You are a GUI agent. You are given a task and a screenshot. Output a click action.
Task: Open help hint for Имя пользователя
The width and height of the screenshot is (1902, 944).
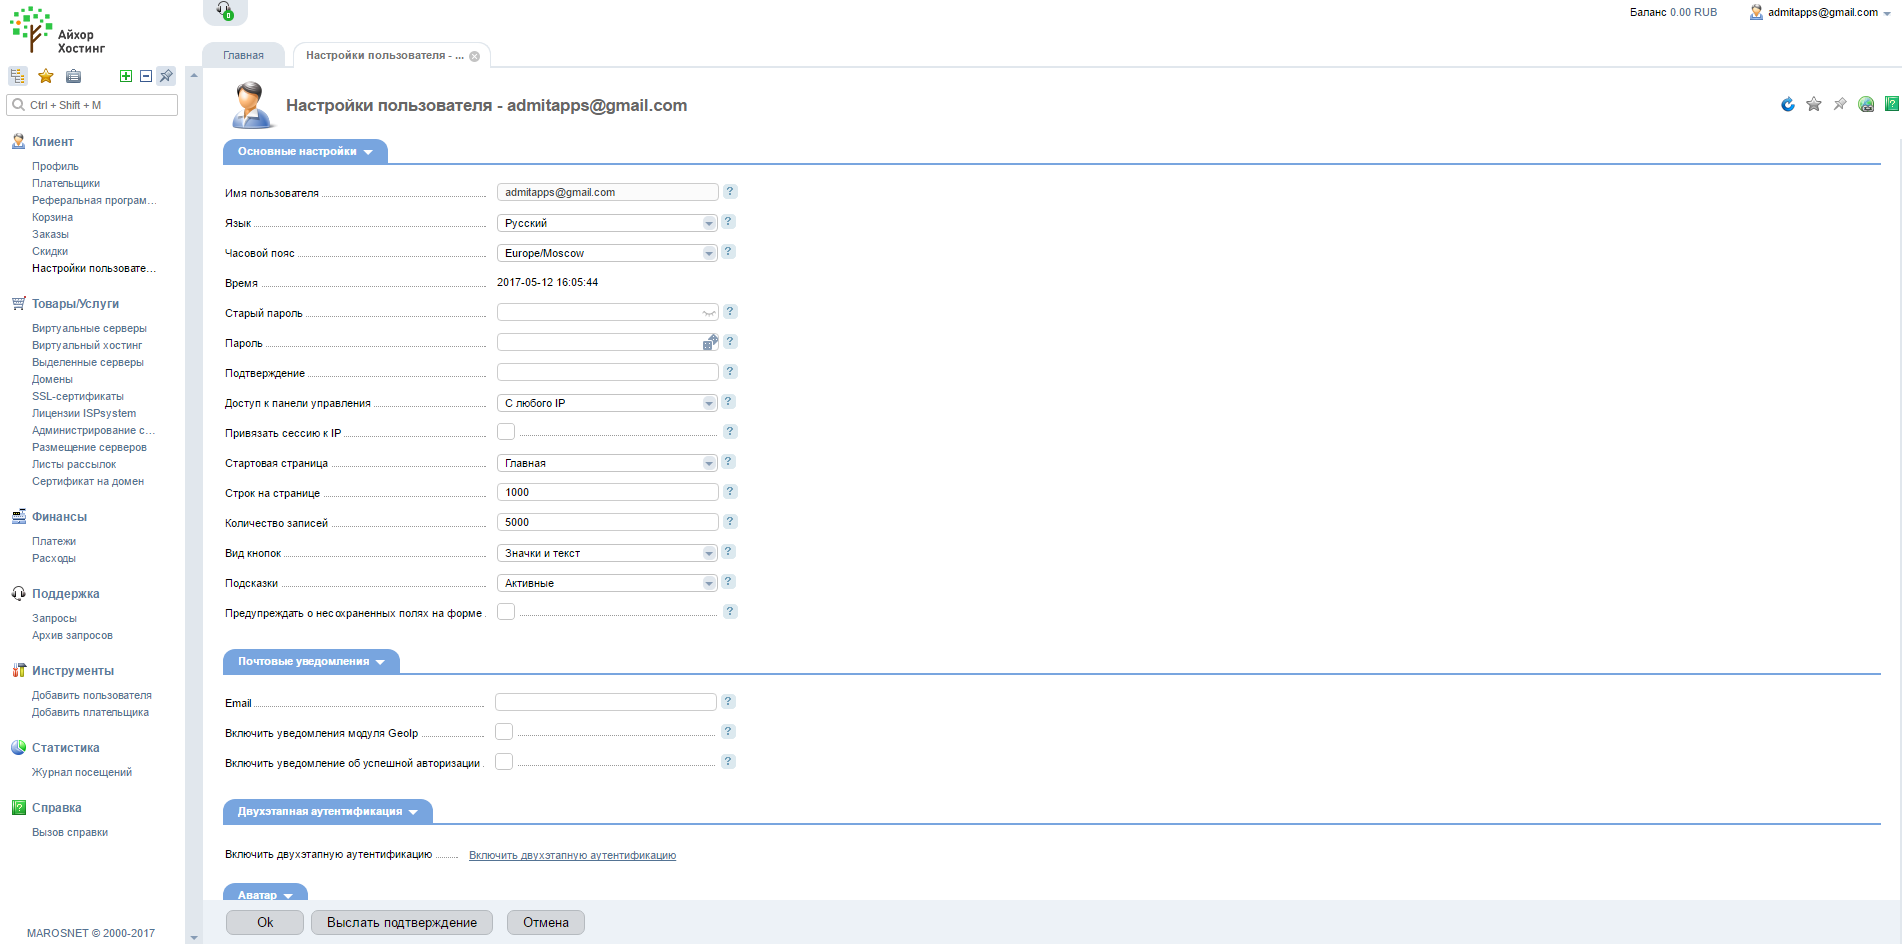(730, 191)
